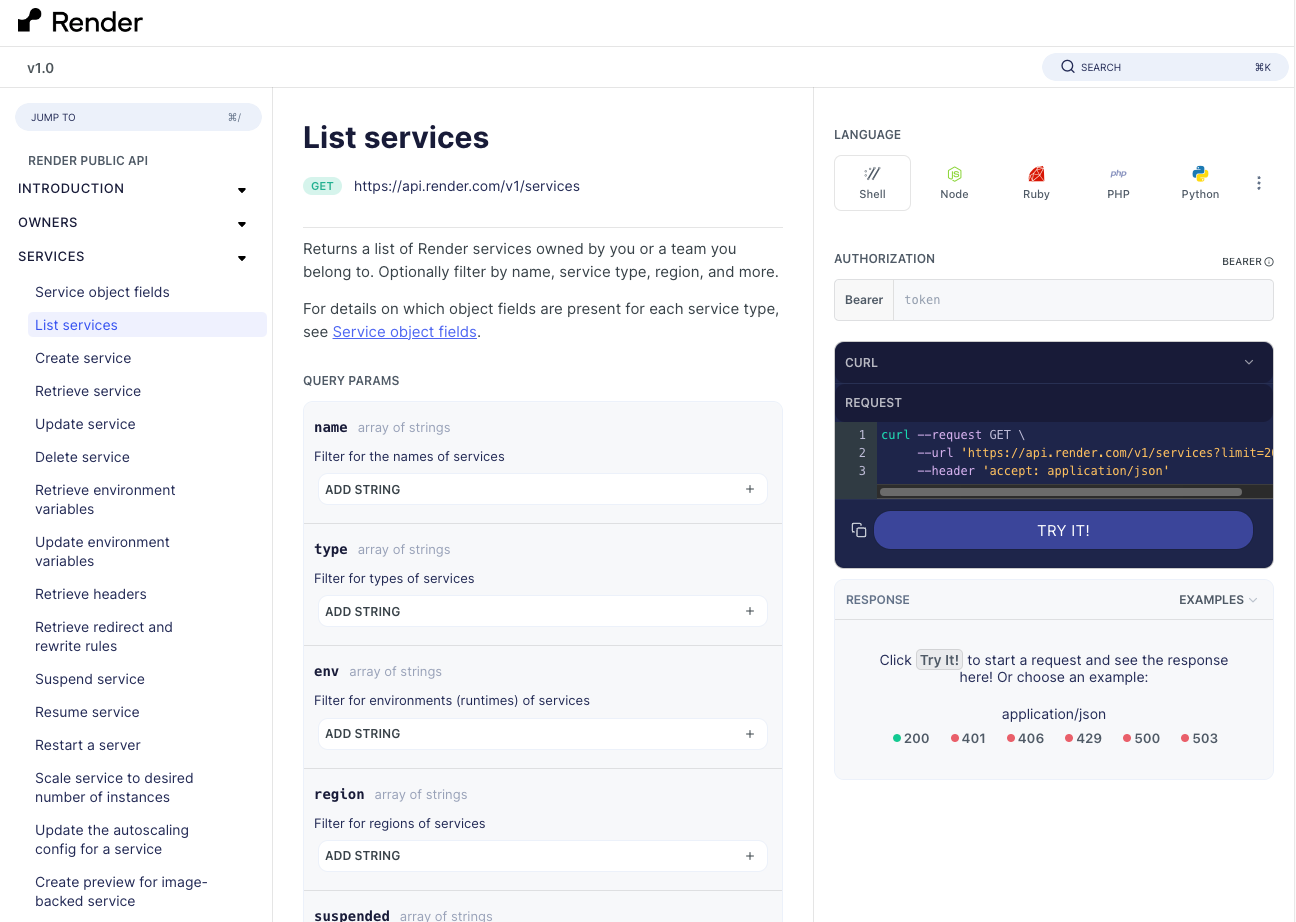The height and width of the screenshot is (922, 1296).
Task: Open the CURL code panel dropdown
Action: (1248, 362)
